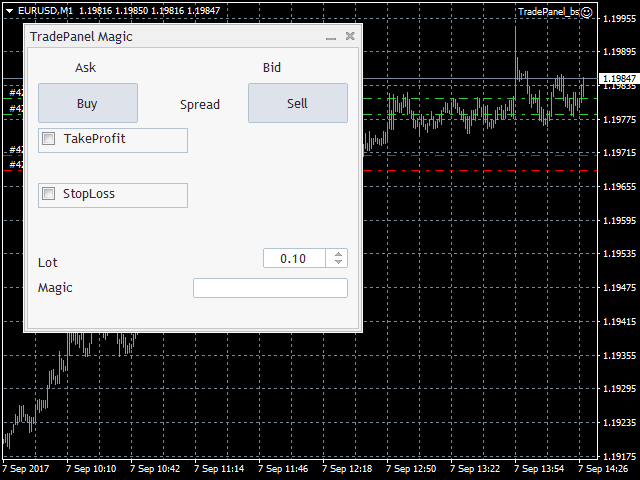Enable the StopLoss checkbox
Image resolution: width=640 pixels, height=480 pixels.
(49, 194)
